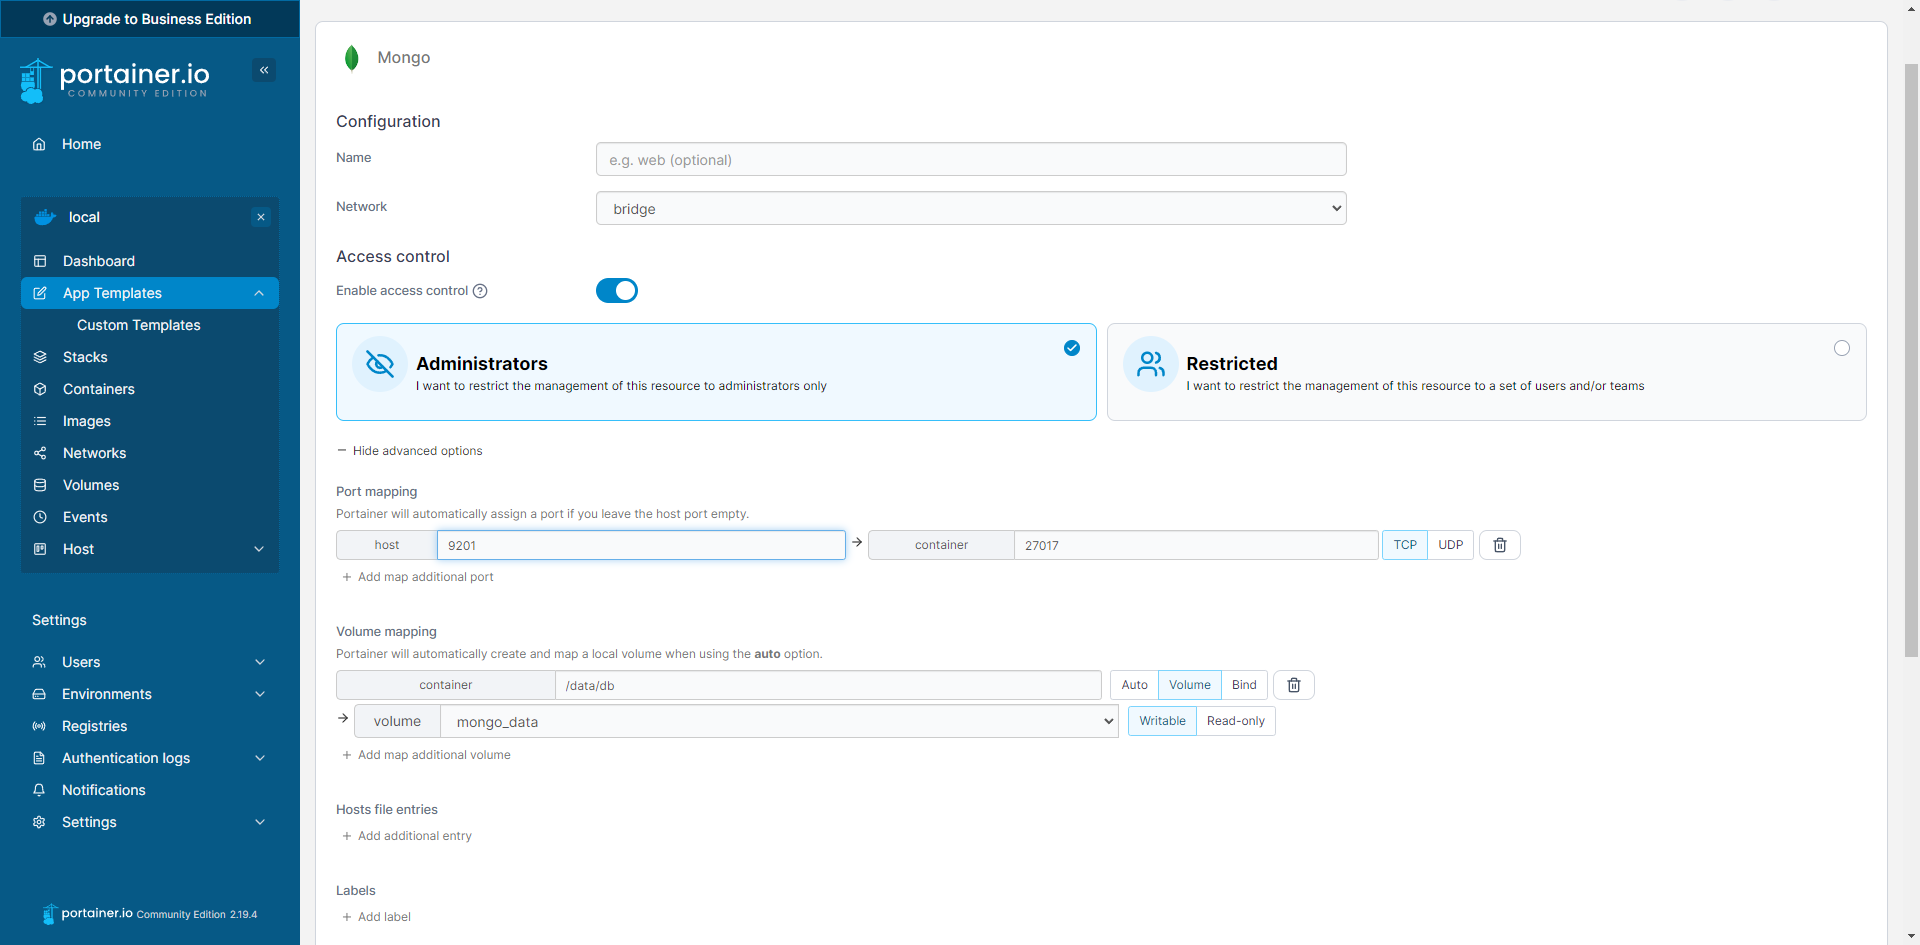Click Hide advanced options

[x=410, y=451]
